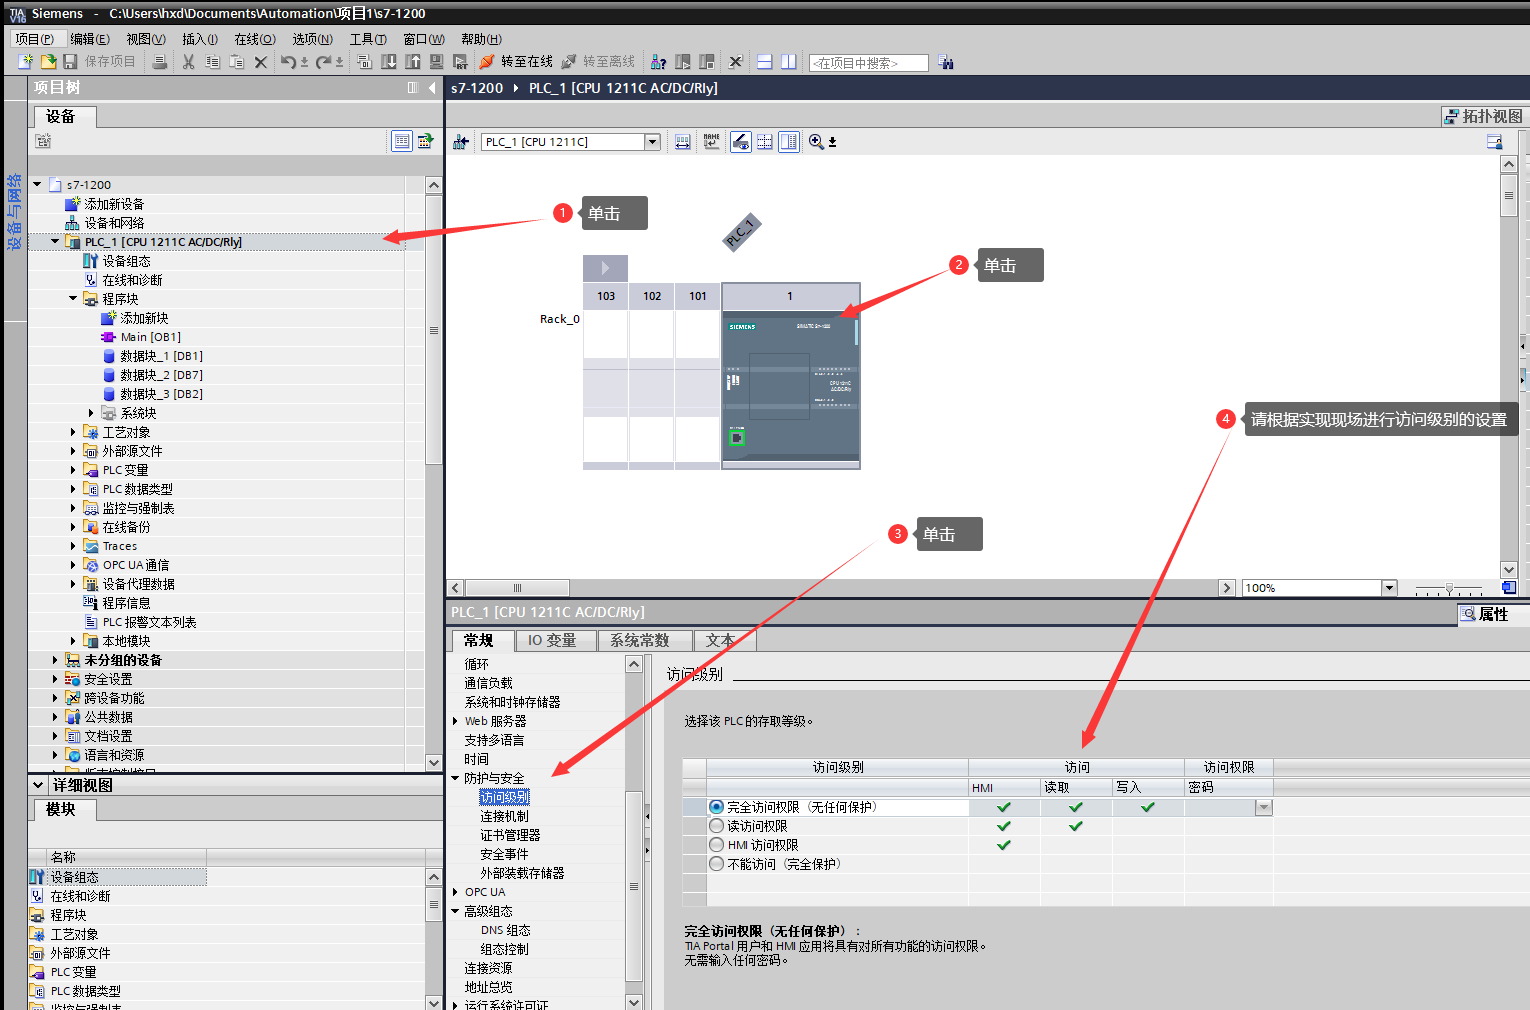The image size is (1530, 1010).
Task: Click the copy toolbar icon
Action: (x=213, y=62)
